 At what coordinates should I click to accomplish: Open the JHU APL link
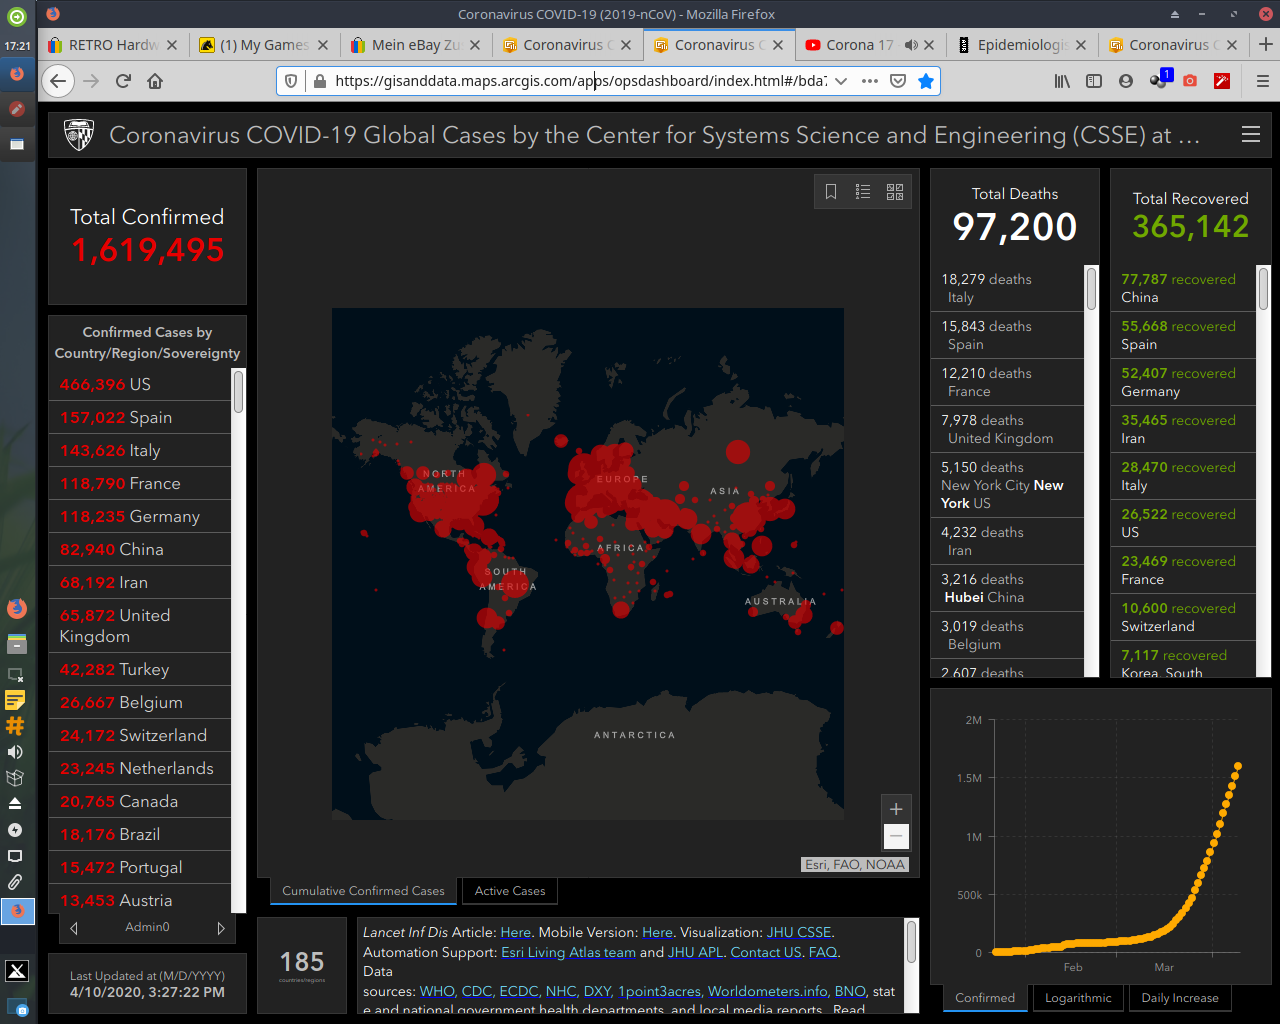tap(695, 952)
